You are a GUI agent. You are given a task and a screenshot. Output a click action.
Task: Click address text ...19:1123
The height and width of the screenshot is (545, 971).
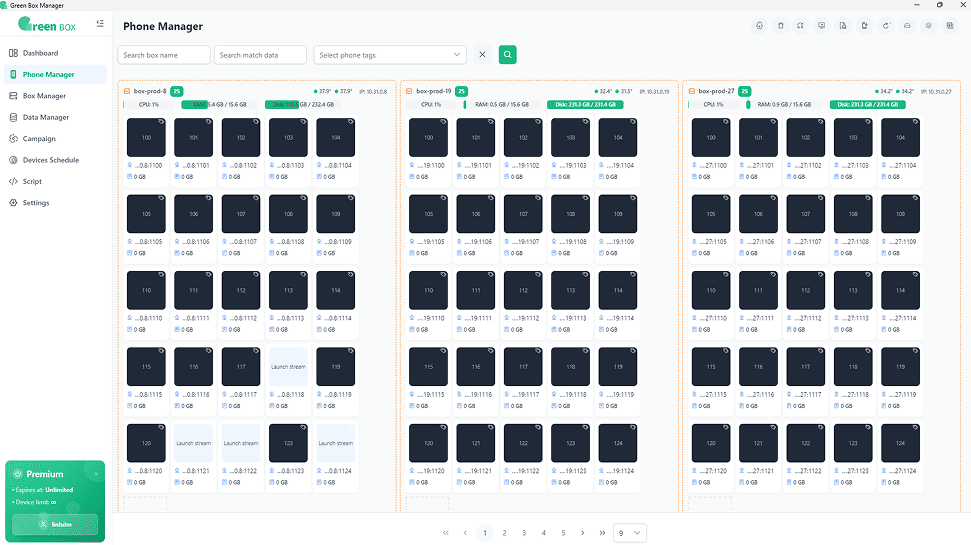click(x=575, y=471)
